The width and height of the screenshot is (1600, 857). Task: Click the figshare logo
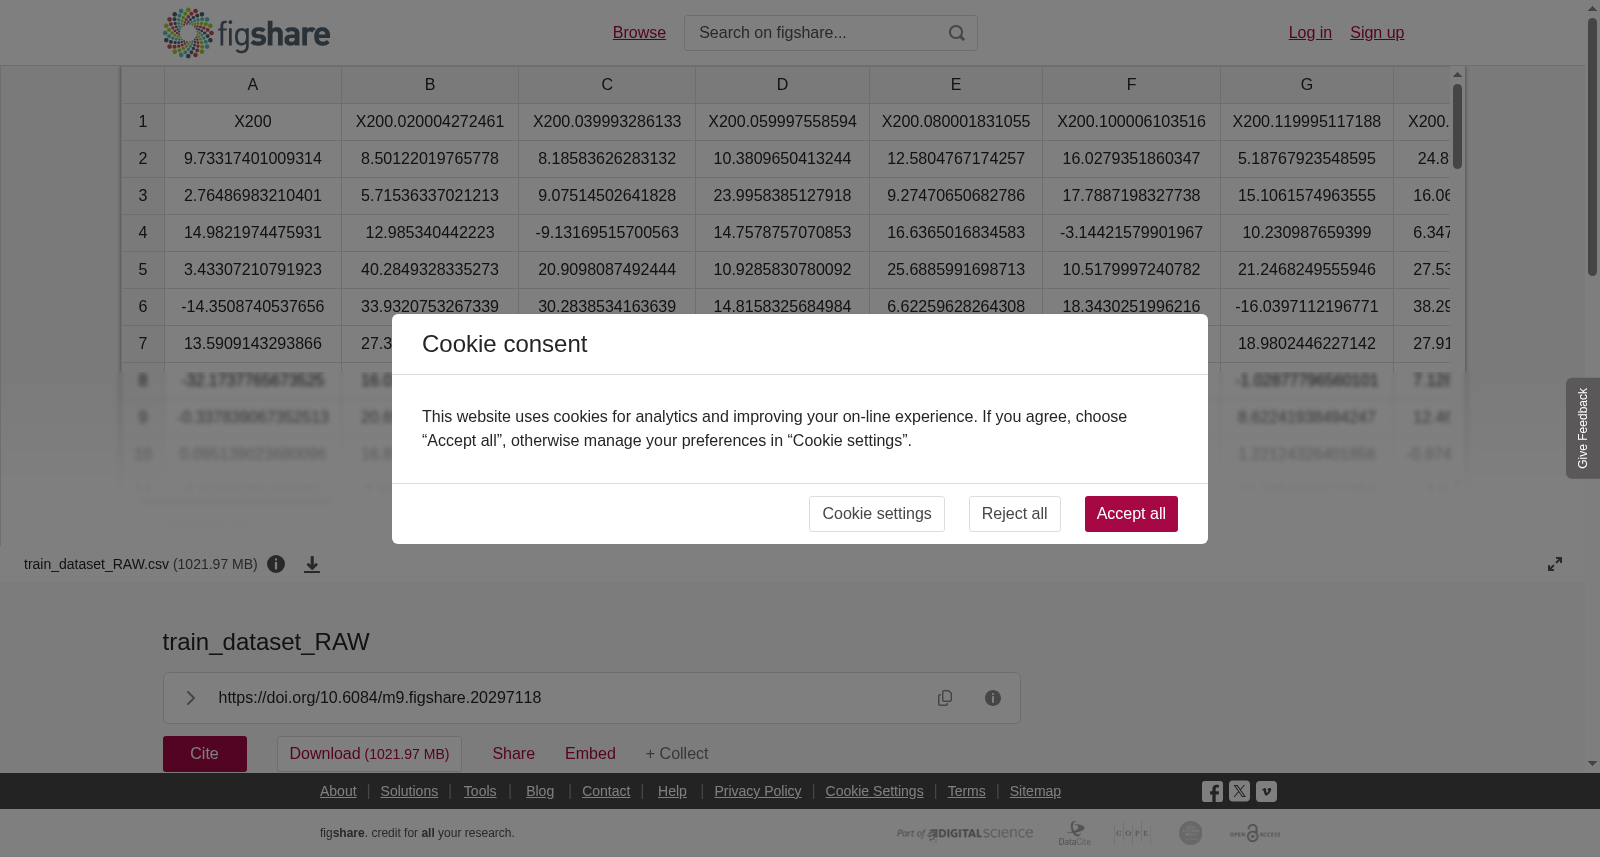click(246, 33)
